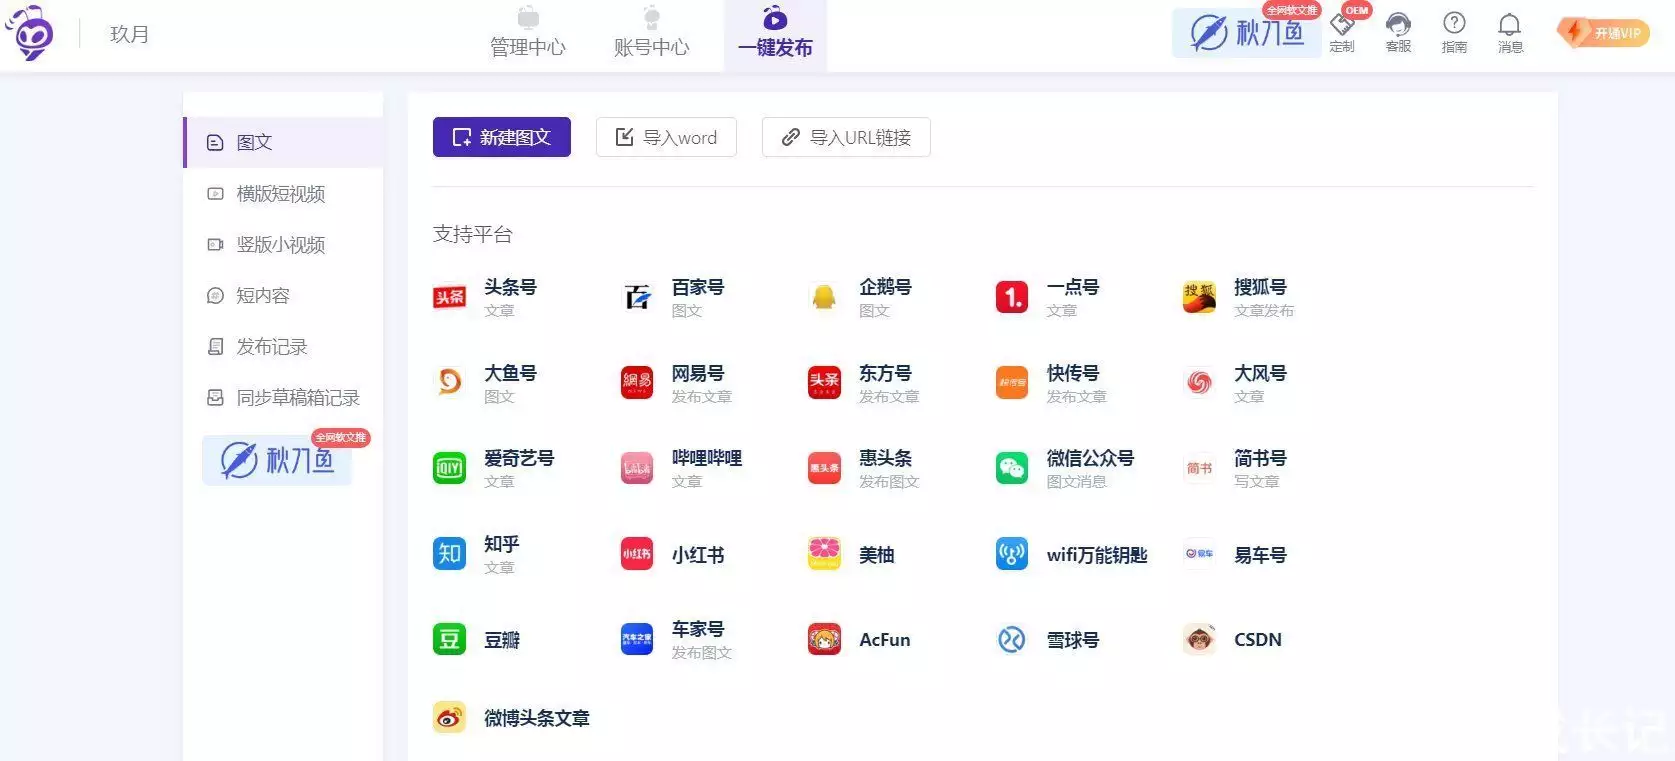Click the 开通VIP button
The height and width of the screenshot is (761, 1675).
1603,33
